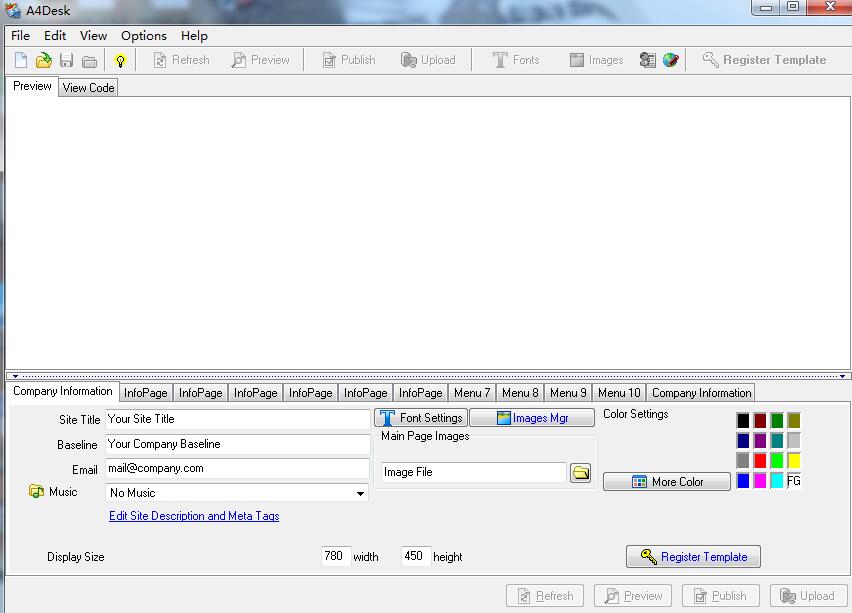This screenshot has height=613, width=852.
Task: Click Preview in the top toolbar
Action: tap(260, 60)
